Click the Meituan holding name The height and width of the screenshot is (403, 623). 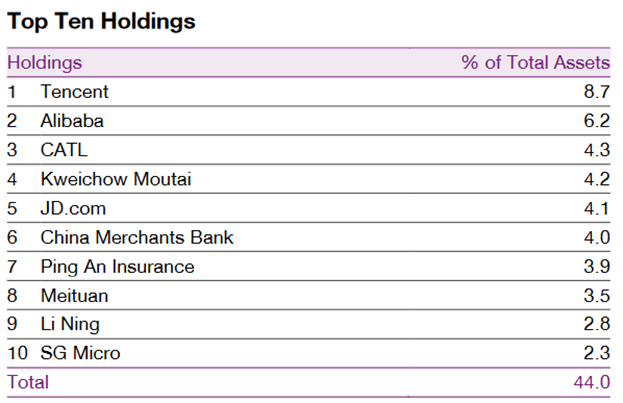(x=73, y=296)
